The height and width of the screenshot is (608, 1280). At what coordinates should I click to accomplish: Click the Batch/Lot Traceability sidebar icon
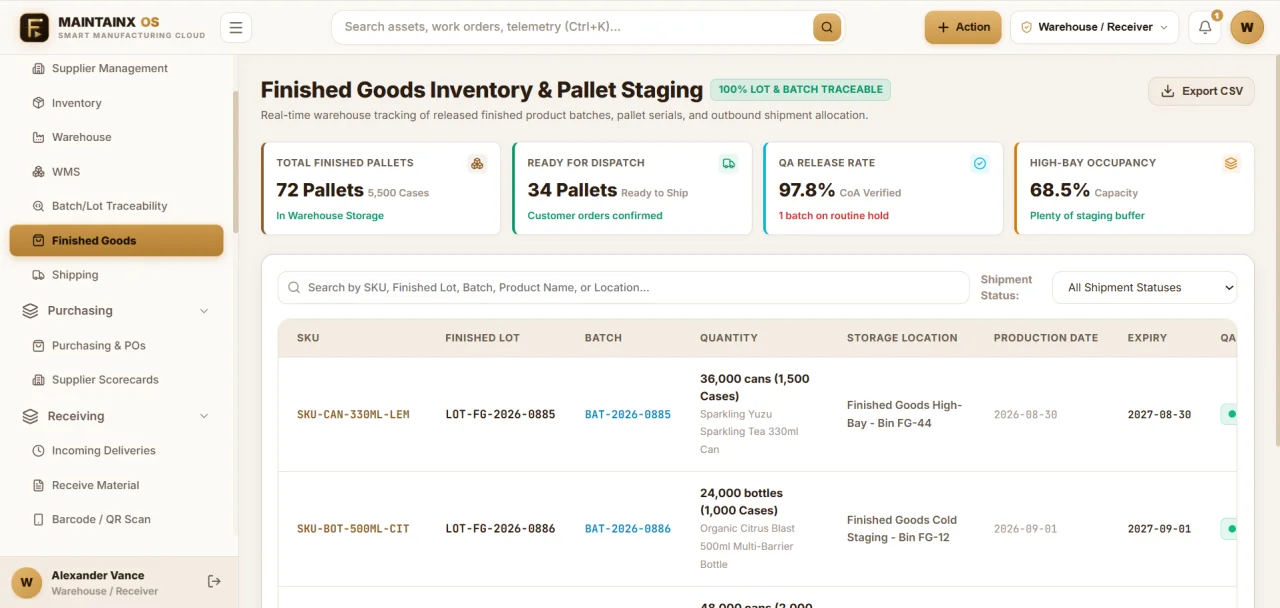(38, 206)
